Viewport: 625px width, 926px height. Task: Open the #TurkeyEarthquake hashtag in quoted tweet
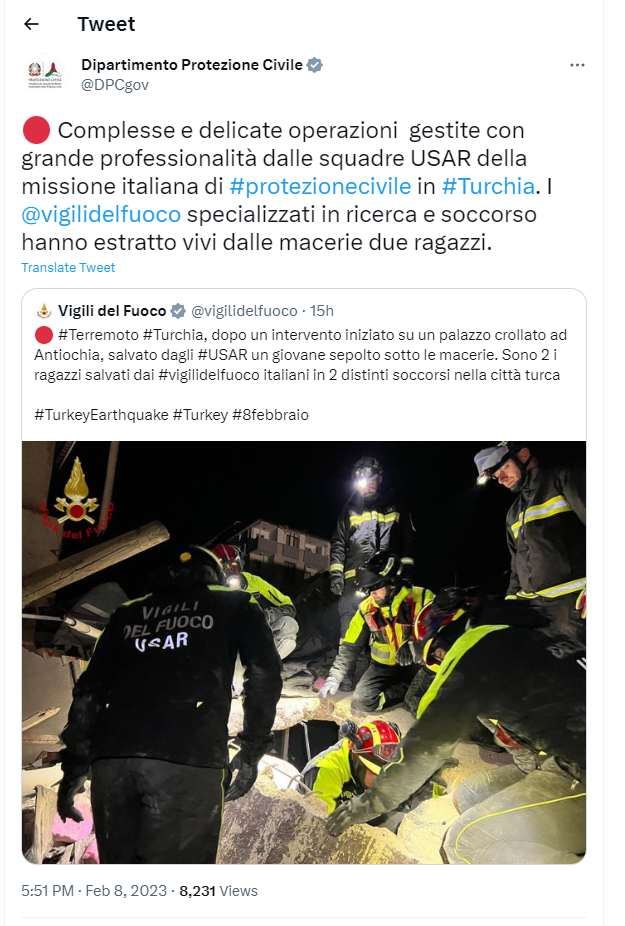coord(102,415)
